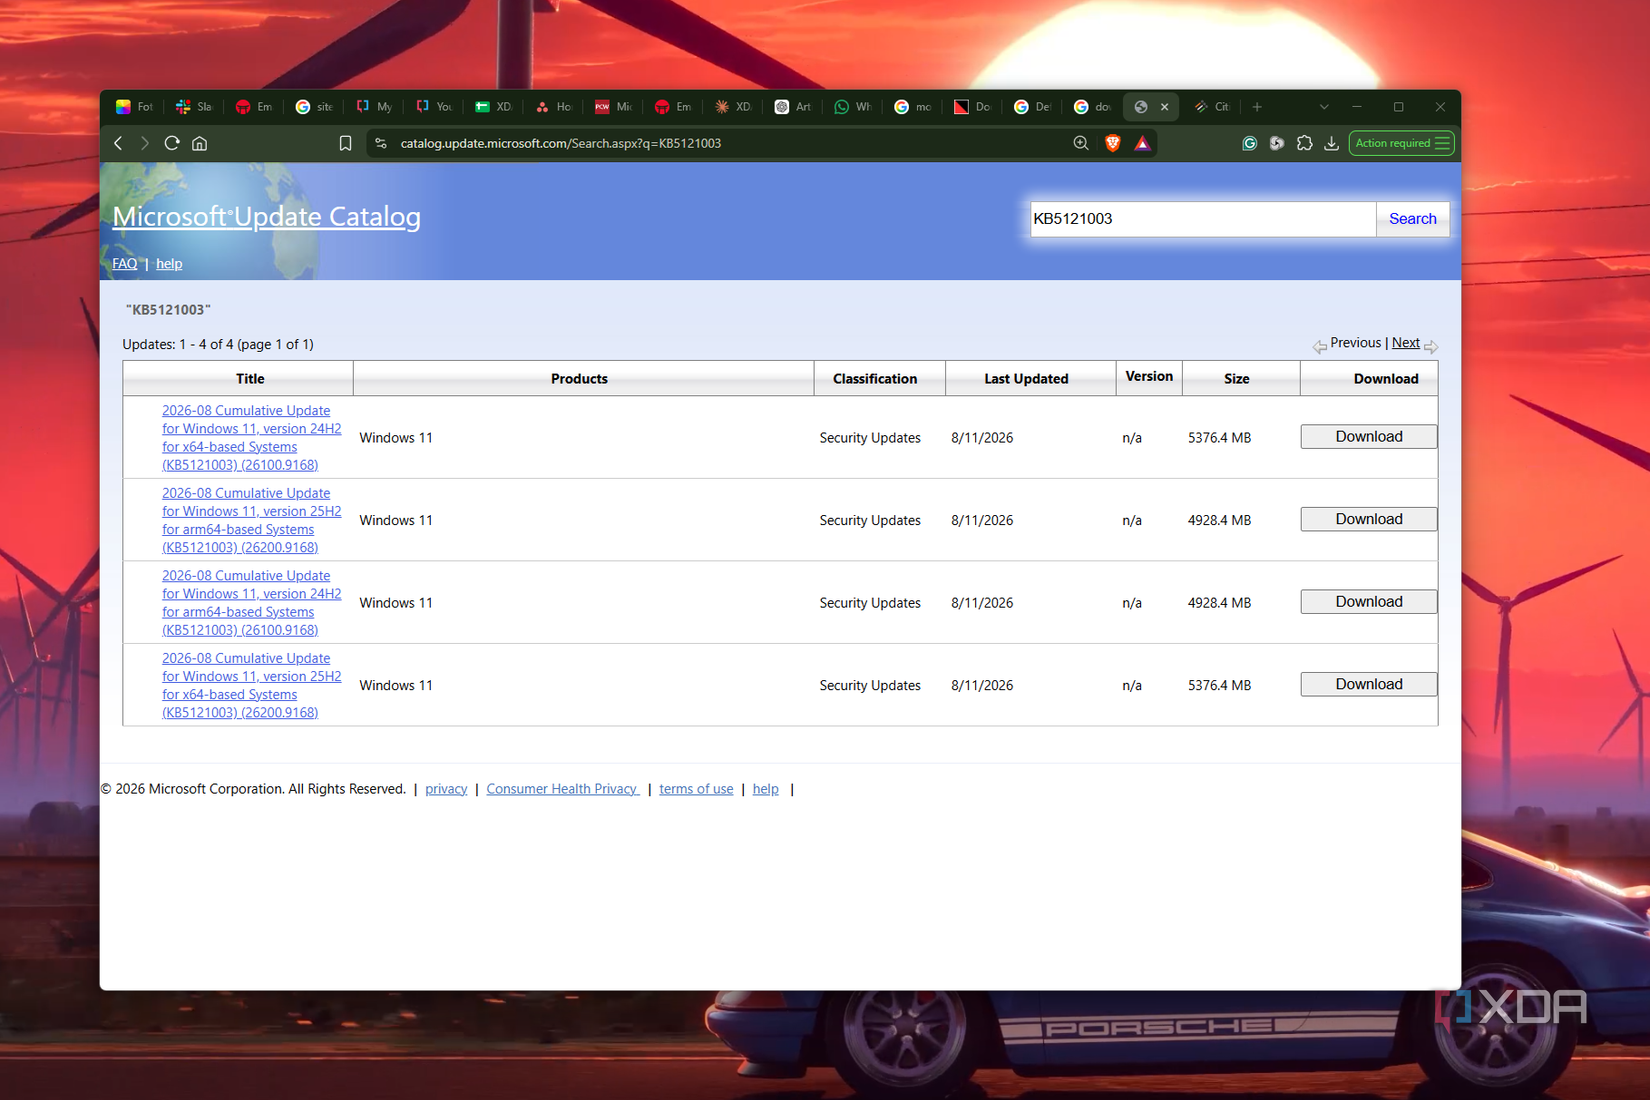Sort results by Title column
The height and width of the screenshot is (1100, 1650).
click(250, 379)
